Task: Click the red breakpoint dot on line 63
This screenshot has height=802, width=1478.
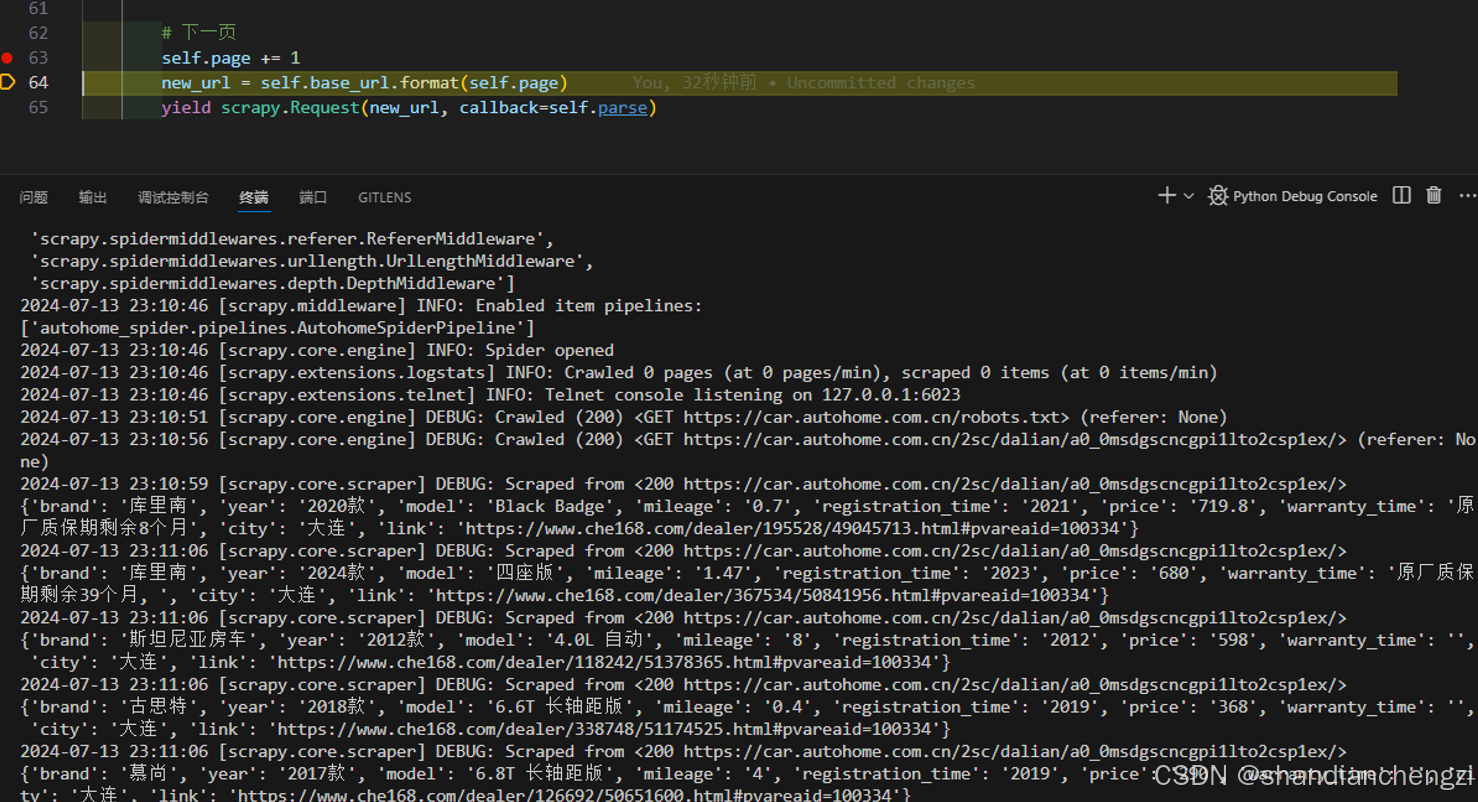Action: 8,58
